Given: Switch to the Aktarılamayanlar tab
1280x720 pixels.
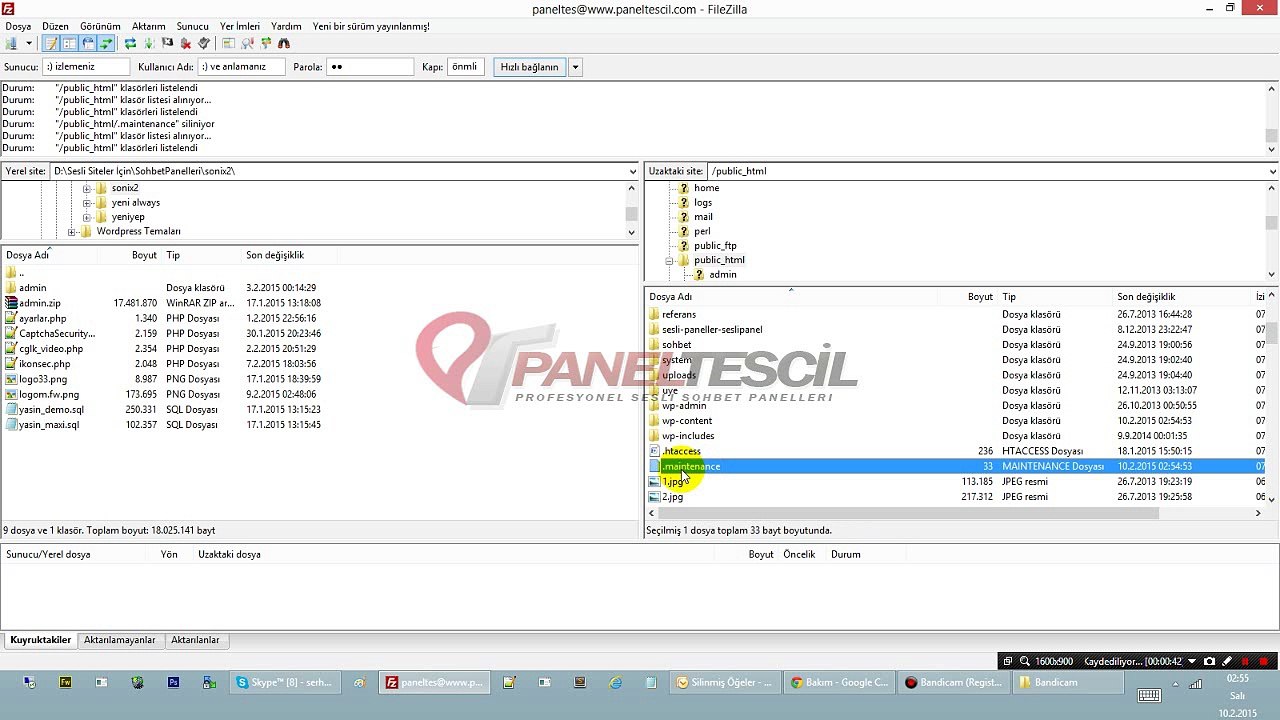Looking at the screenshot, I should pos(120,640).
